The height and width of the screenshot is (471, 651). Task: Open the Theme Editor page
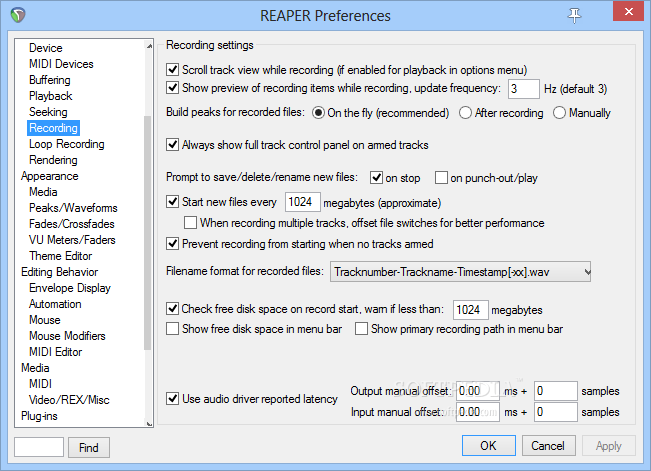(61, 256)
